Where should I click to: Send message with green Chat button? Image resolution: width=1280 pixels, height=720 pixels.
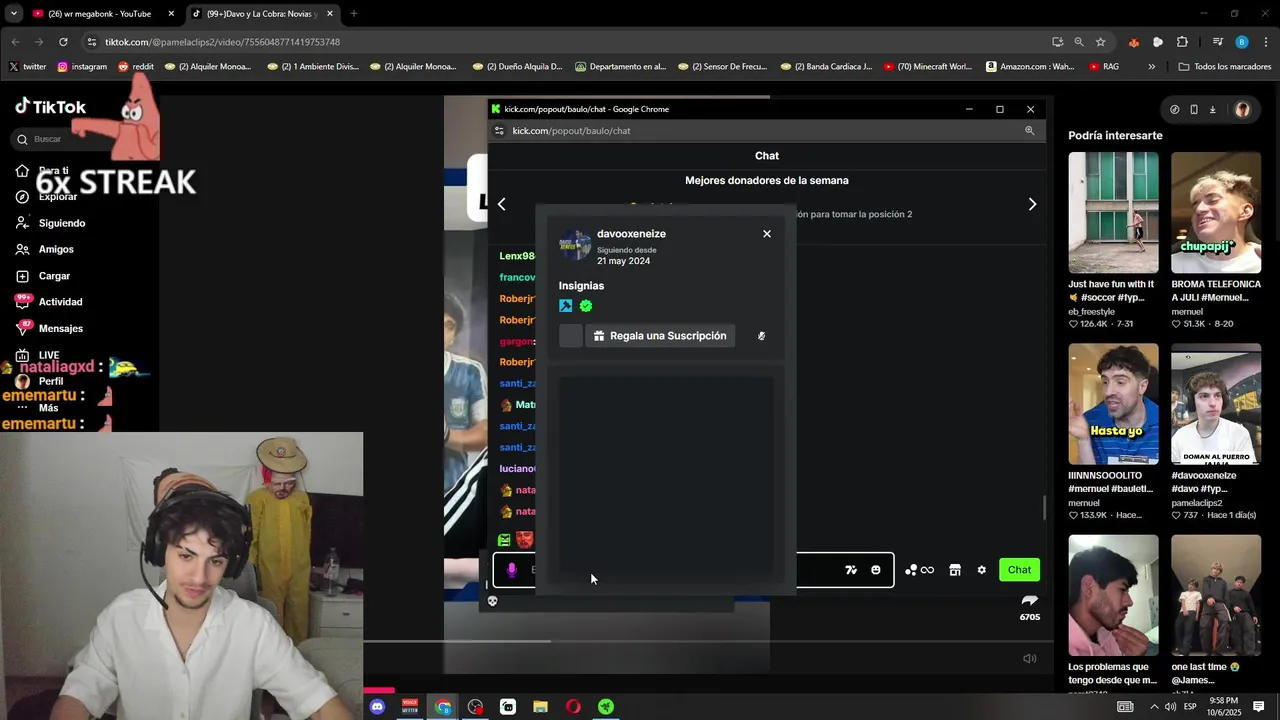1019,570
